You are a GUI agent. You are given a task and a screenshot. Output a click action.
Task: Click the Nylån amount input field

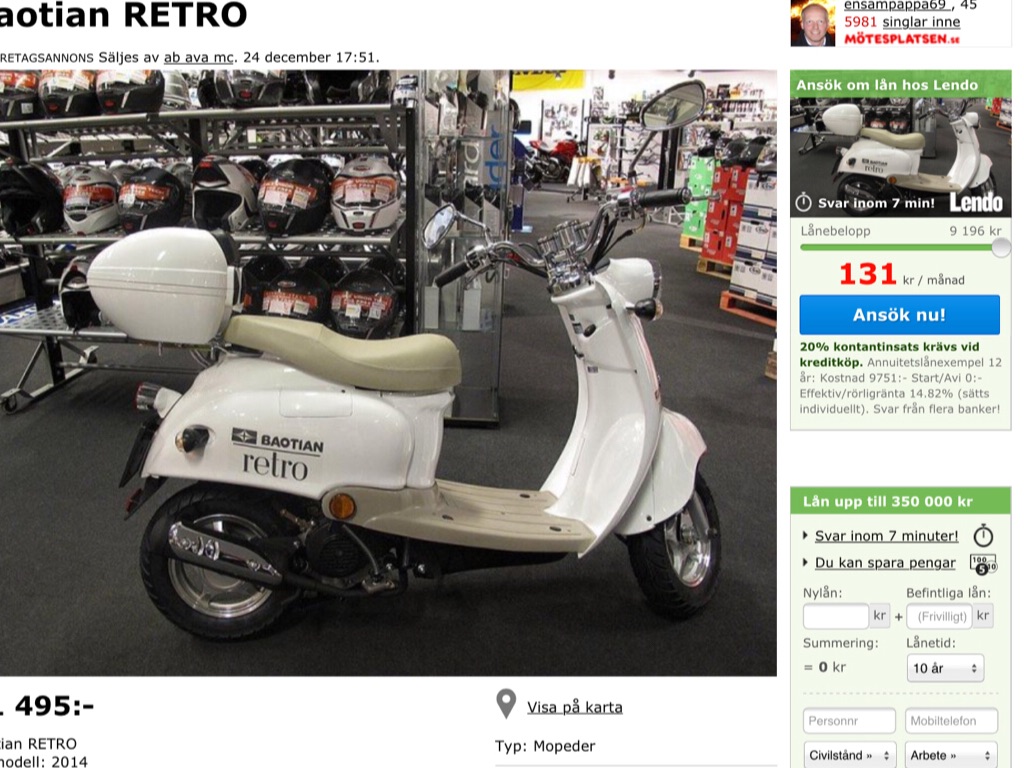836,616
